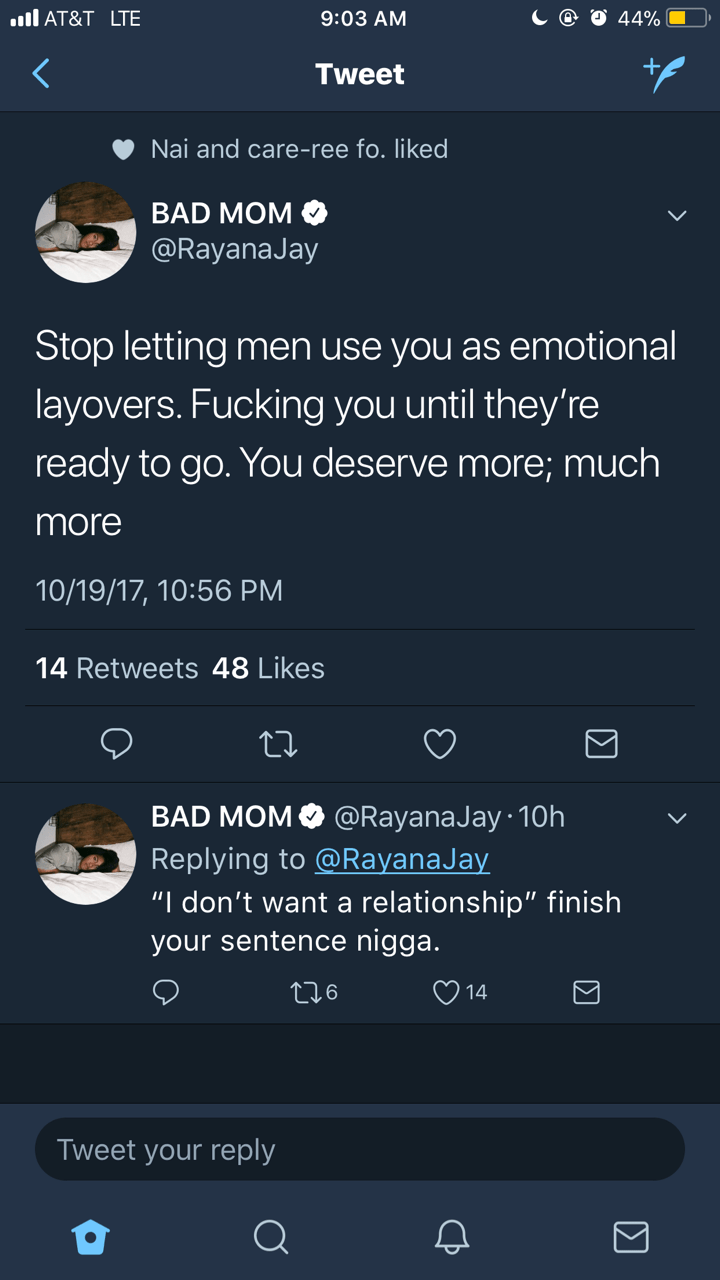Switch to the Notifications tab
Image resolution: width=720 pixels, height=1280 pixels.
pos(451,1237)
